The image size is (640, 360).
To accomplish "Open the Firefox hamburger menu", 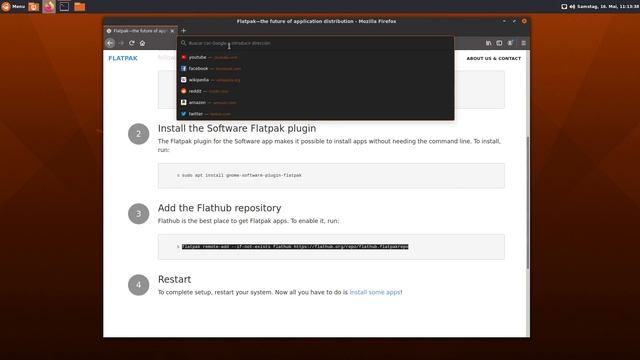I will coord(523,43).
